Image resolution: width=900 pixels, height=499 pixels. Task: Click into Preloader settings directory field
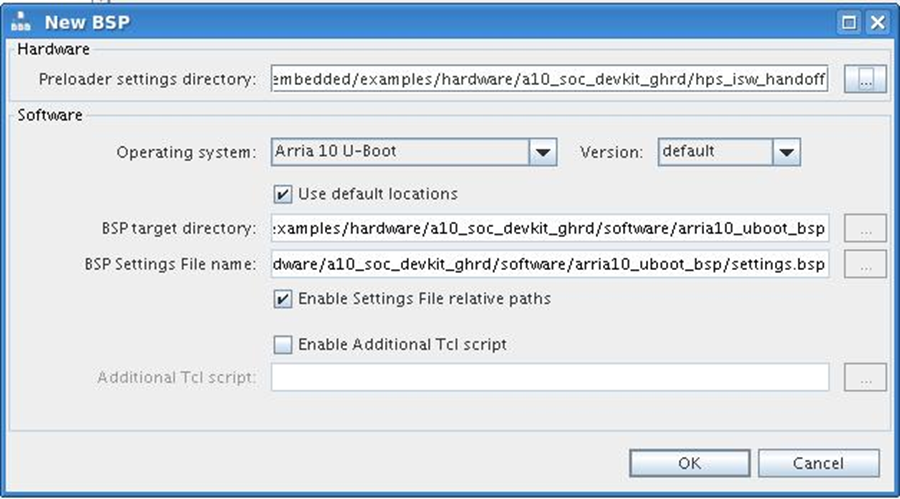click(549, 80)
